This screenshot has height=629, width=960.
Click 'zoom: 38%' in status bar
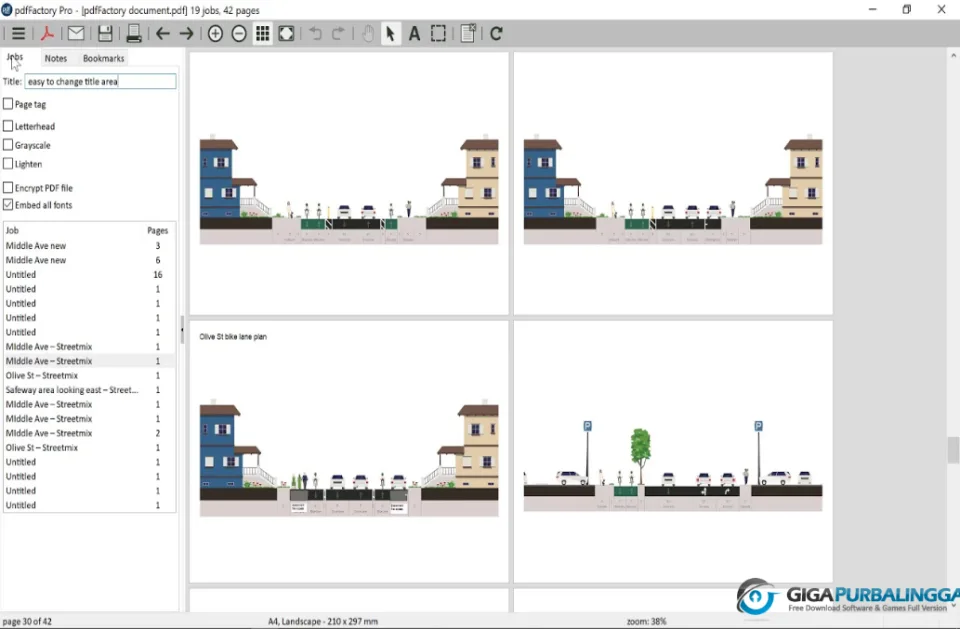[646, 621]
